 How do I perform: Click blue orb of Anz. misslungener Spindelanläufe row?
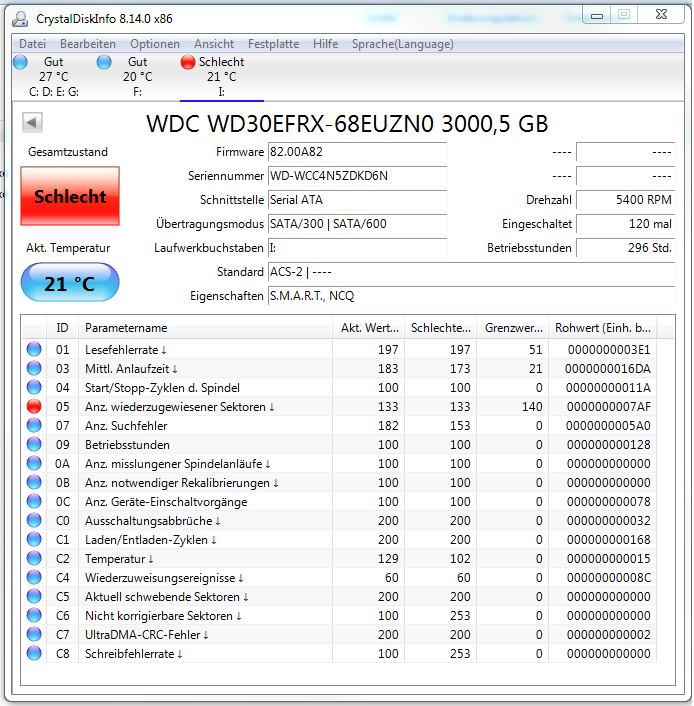34,463
